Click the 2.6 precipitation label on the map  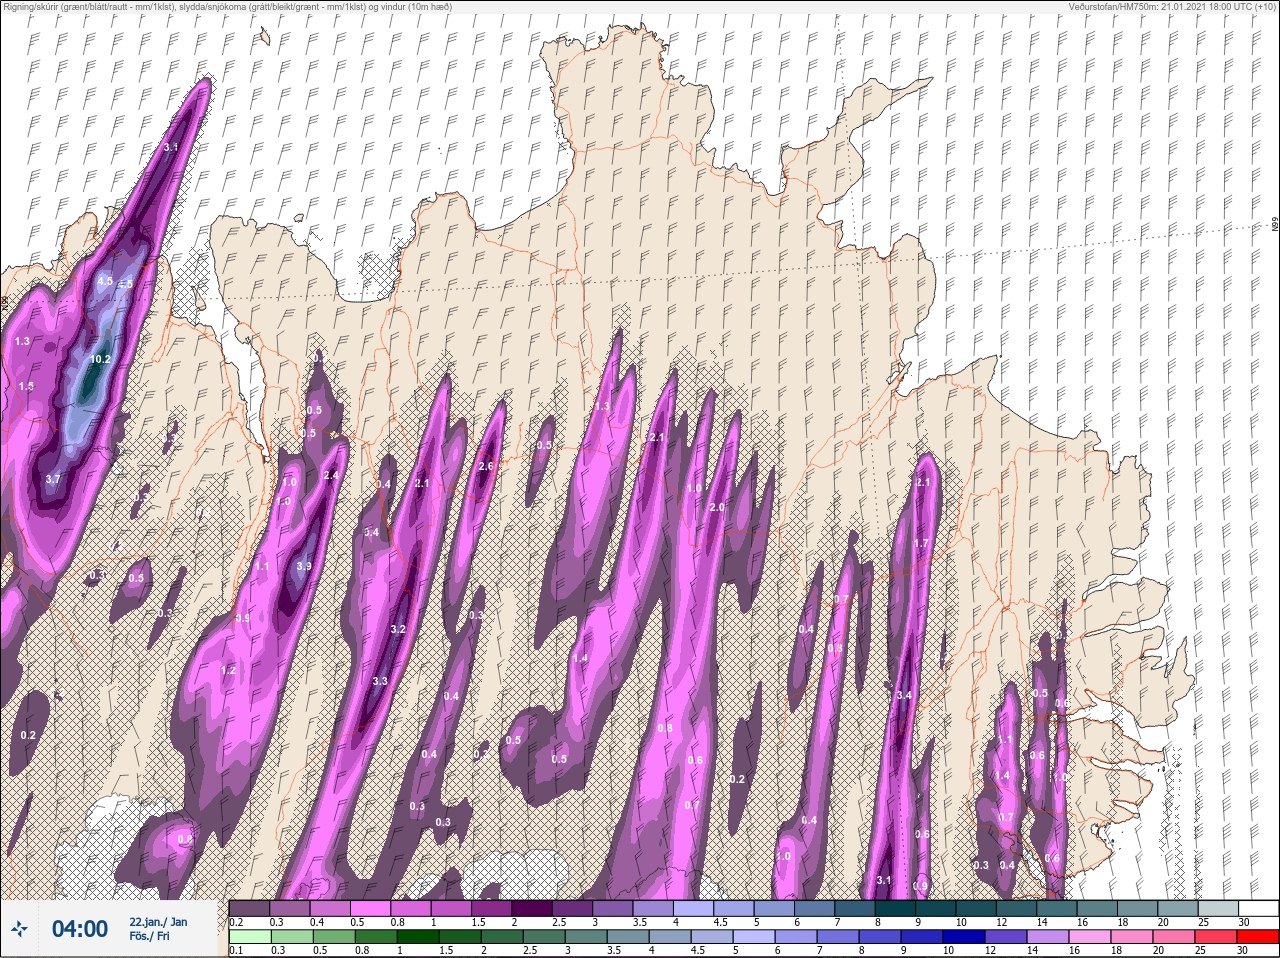click(x=486, y=466)
